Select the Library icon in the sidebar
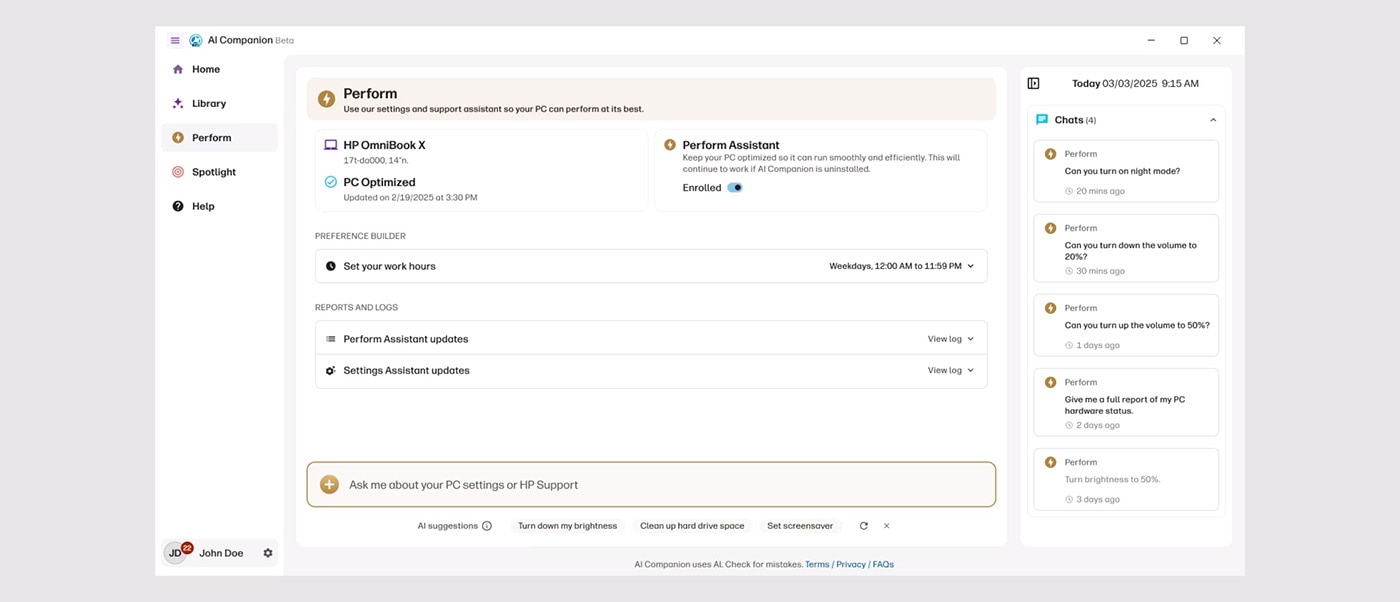The height and width of the screenshot is (602, 1400). pyautogui.click(x=176, y=103)
